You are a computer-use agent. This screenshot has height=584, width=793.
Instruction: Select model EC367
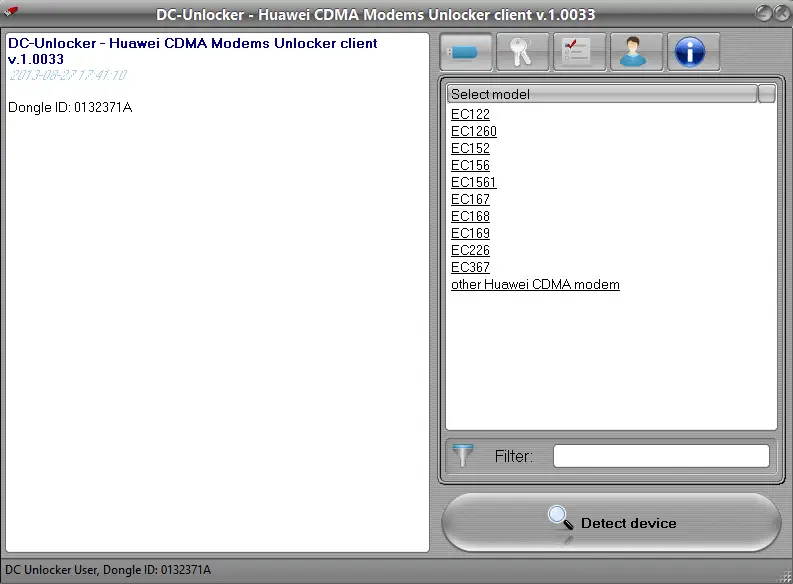pos(470,267)
